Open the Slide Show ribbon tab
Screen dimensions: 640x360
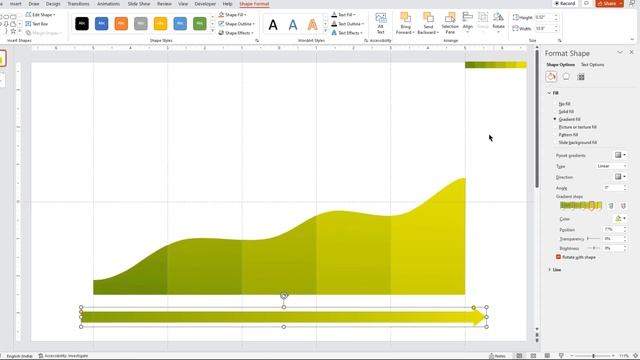point(139,4)
